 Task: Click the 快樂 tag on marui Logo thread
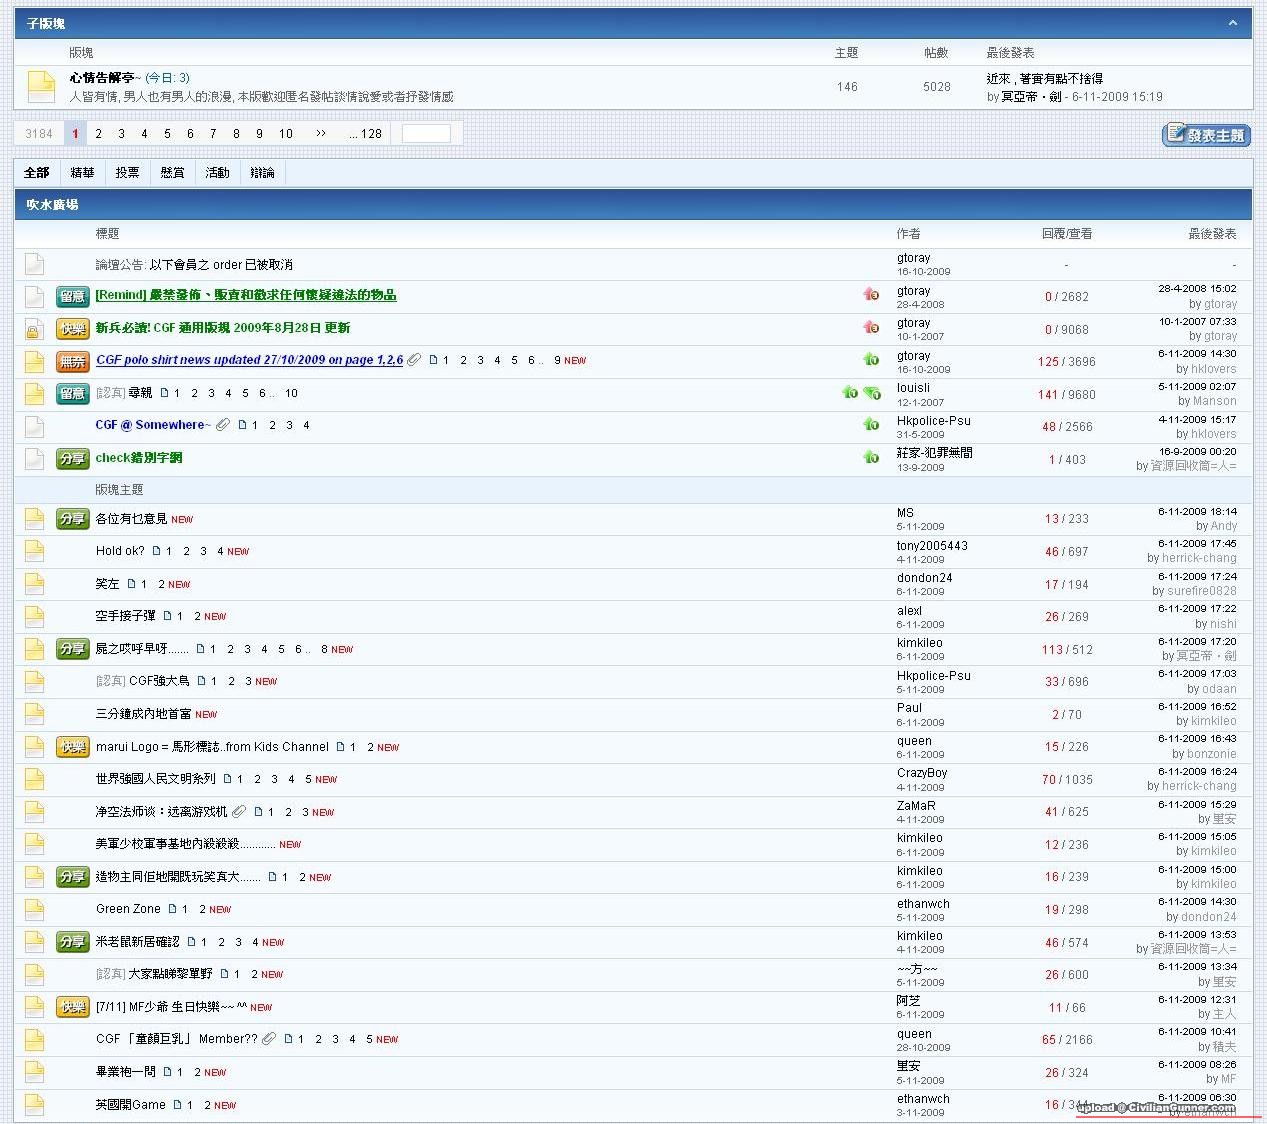72,747
